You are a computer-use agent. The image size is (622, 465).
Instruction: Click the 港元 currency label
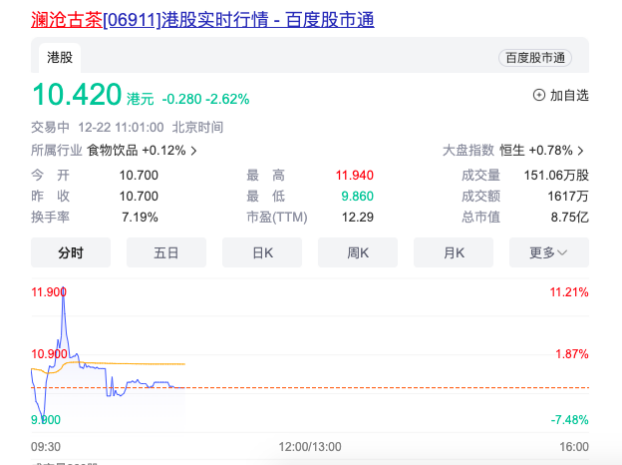[x=140, y=99]
